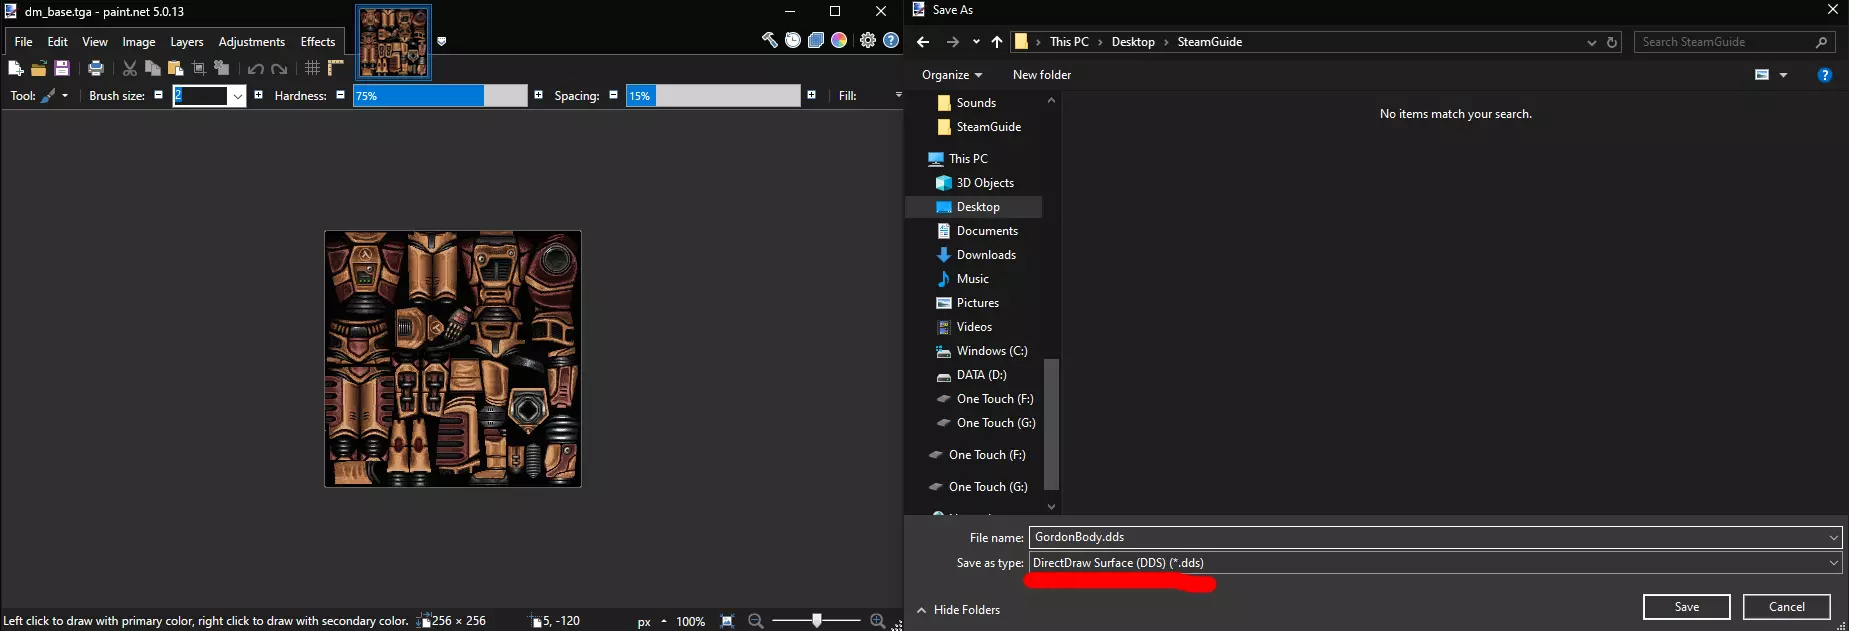Click the Crop to selection icon
Screen dimensions: 1849x631
point(199,68)
